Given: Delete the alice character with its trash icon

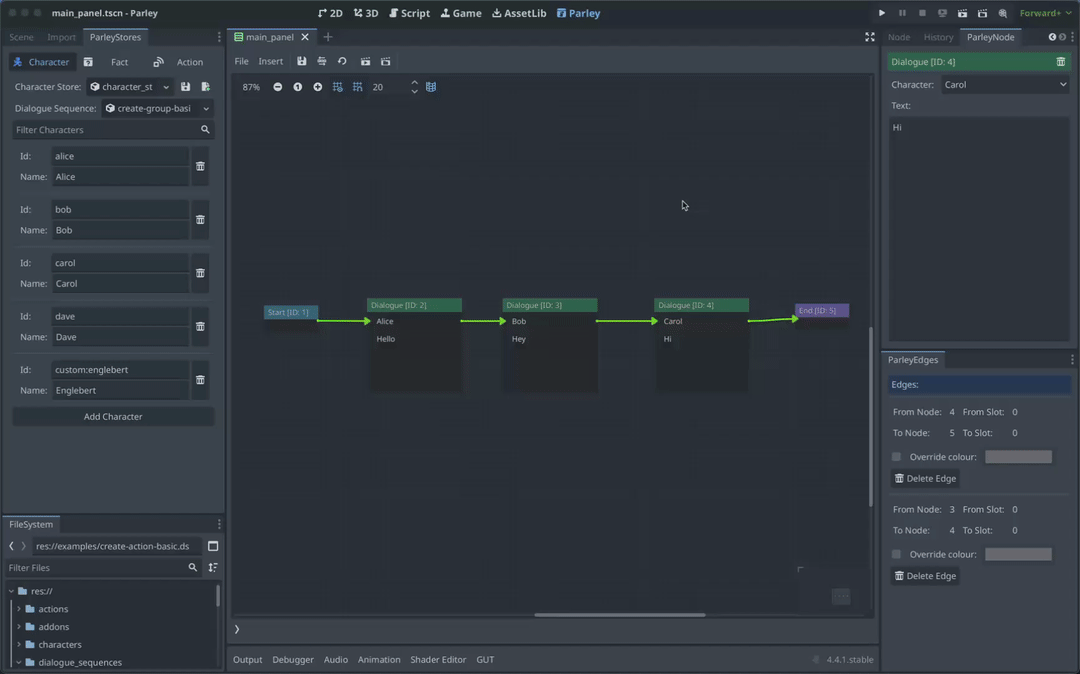Looking at the screenshot, I should pos(200,166).
